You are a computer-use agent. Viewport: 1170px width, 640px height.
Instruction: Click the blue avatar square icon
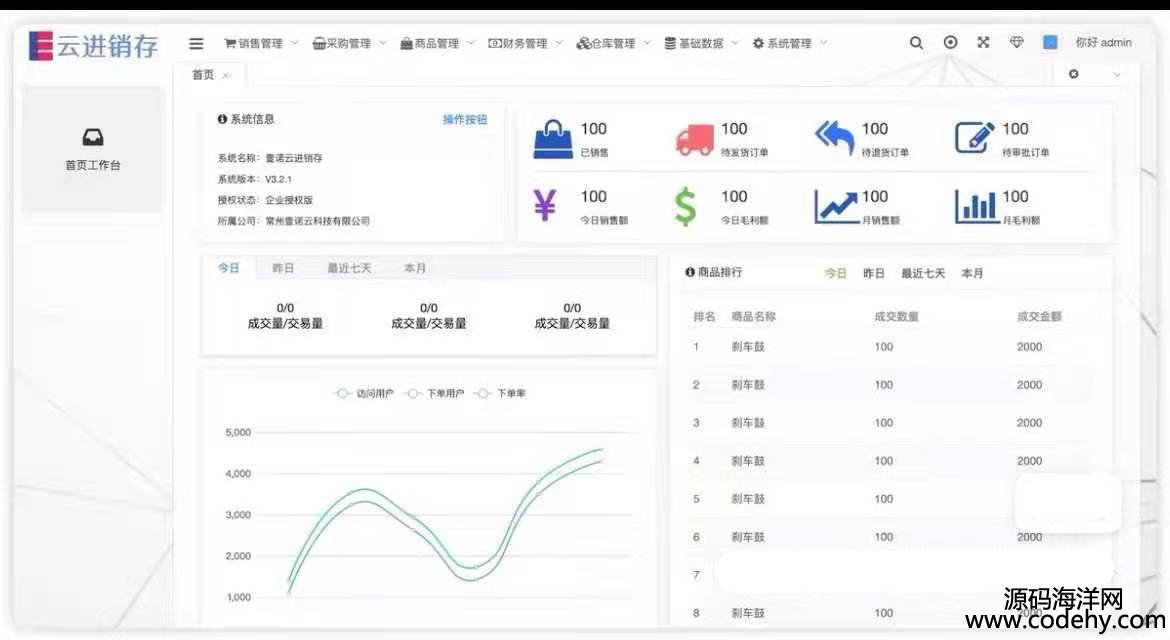click(x=1050, y=43)
